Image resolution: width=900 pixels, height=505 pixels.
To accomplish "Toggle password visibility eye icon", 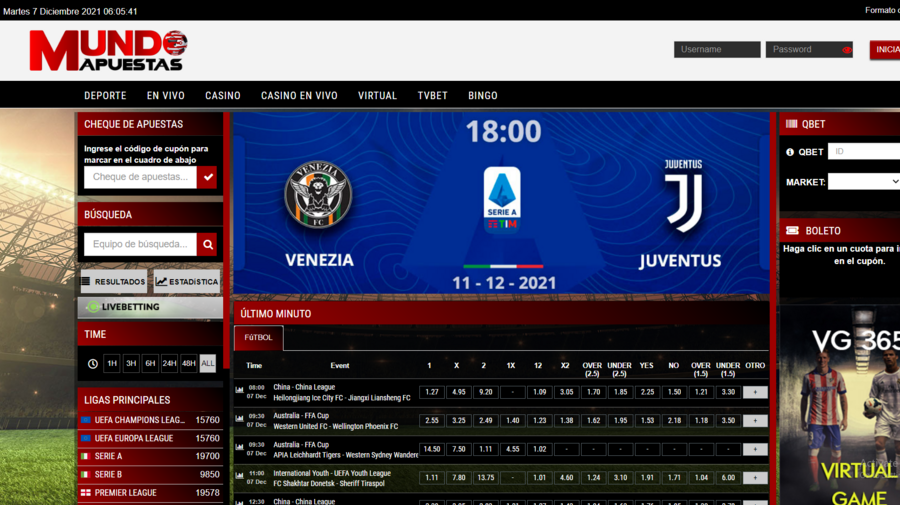I will (x=847, y=50).
